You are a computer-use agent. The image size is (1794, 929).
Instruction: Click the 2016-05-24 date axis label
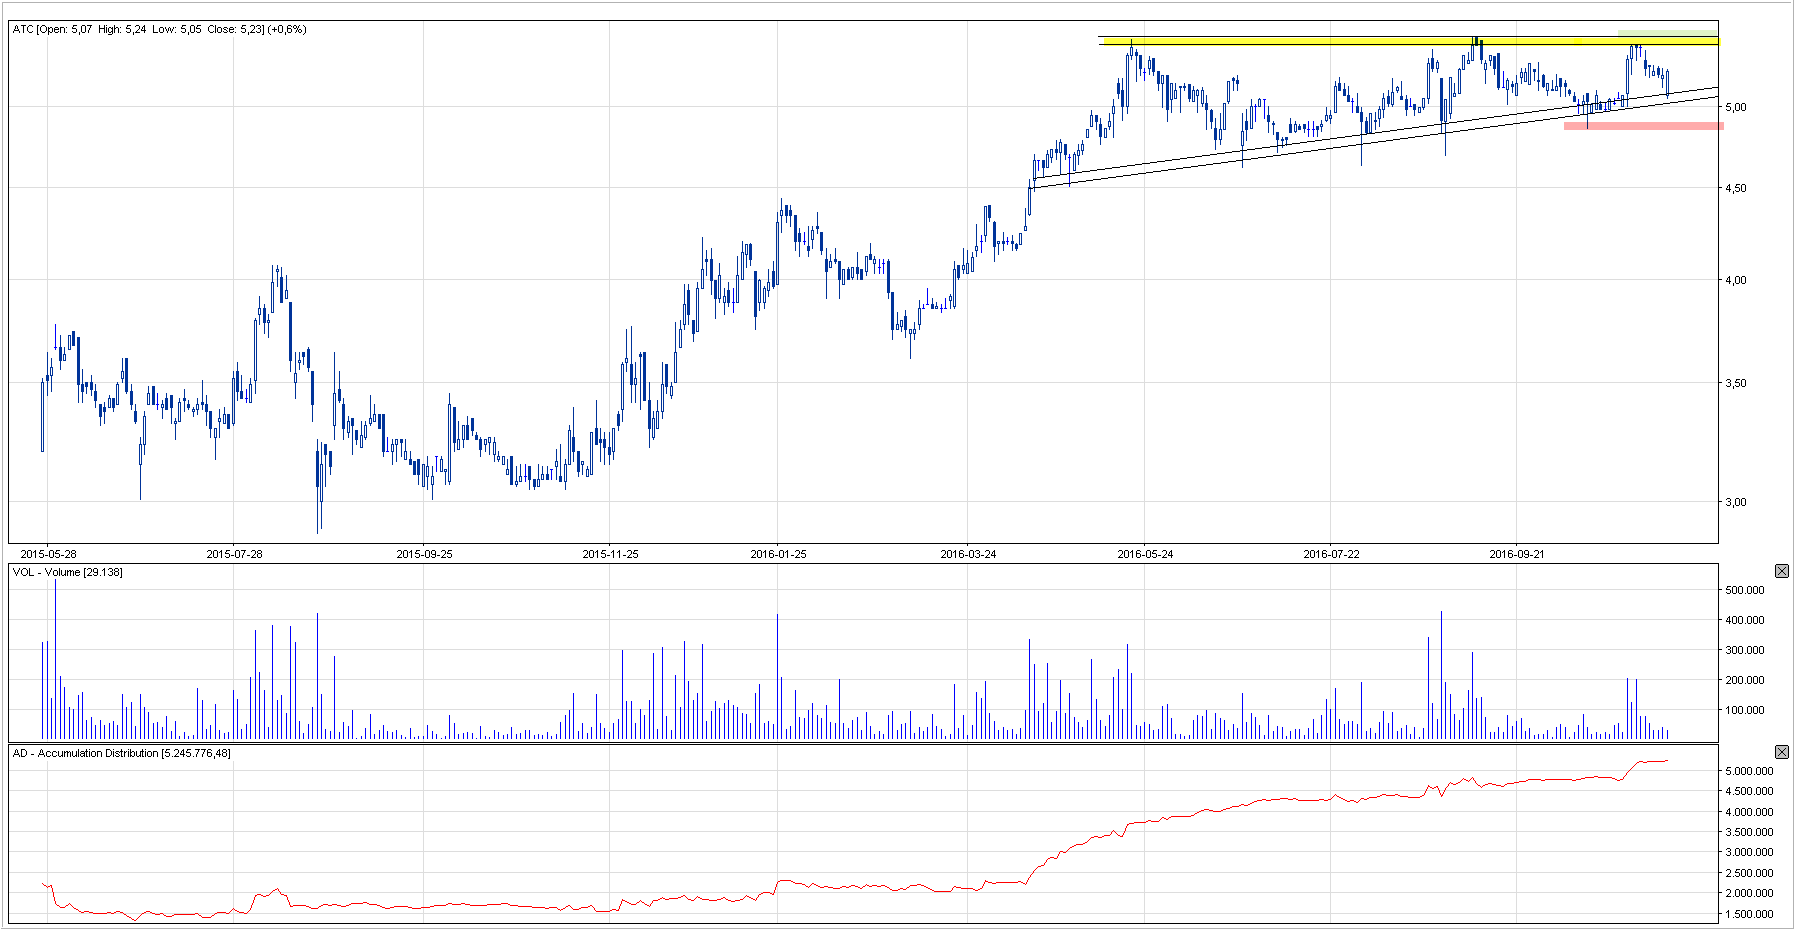(x=1145, y=554)
